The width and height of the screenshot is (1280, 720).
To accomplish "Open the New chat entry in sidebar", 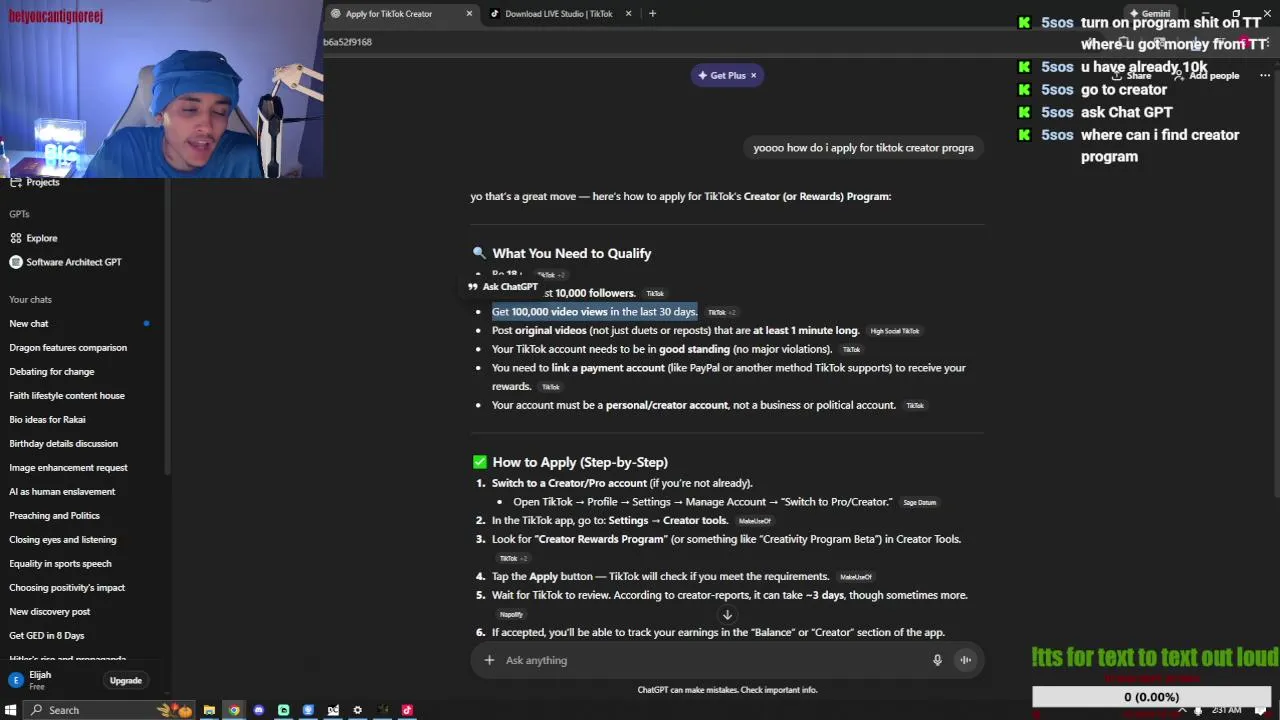I will (x=29, y=324).
